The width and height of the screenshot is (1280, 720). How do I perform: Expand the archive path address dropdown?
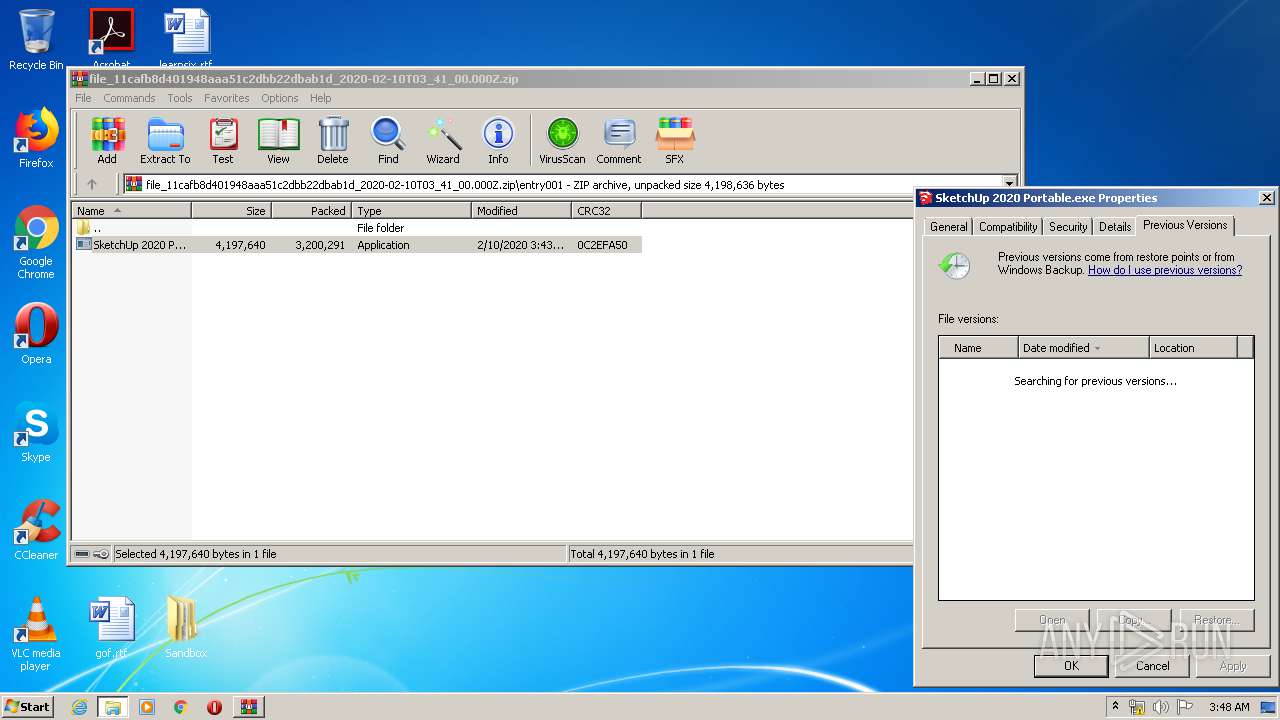click(x=1009, y=184)
